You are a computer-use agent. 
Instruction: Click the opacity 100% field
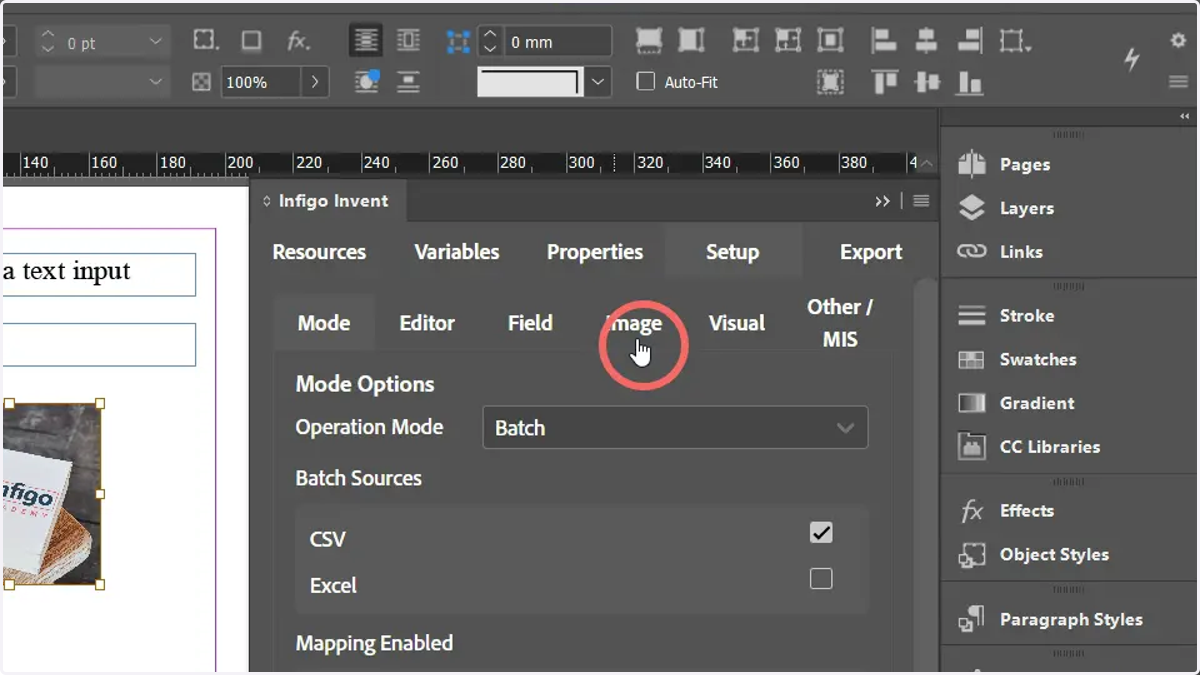coord(259,82)
